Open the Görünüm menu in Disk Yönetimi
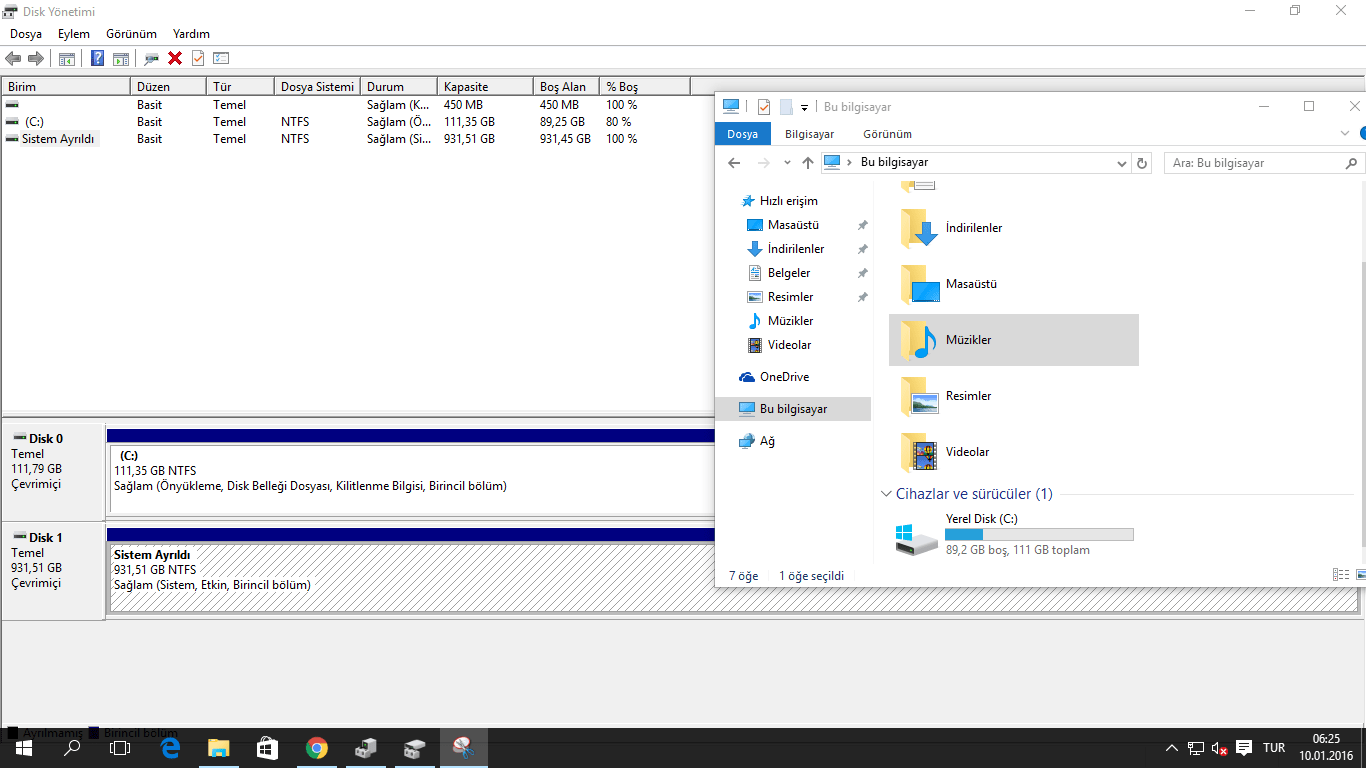This screenshot has width=1366, height=768. tap(131, 34)
